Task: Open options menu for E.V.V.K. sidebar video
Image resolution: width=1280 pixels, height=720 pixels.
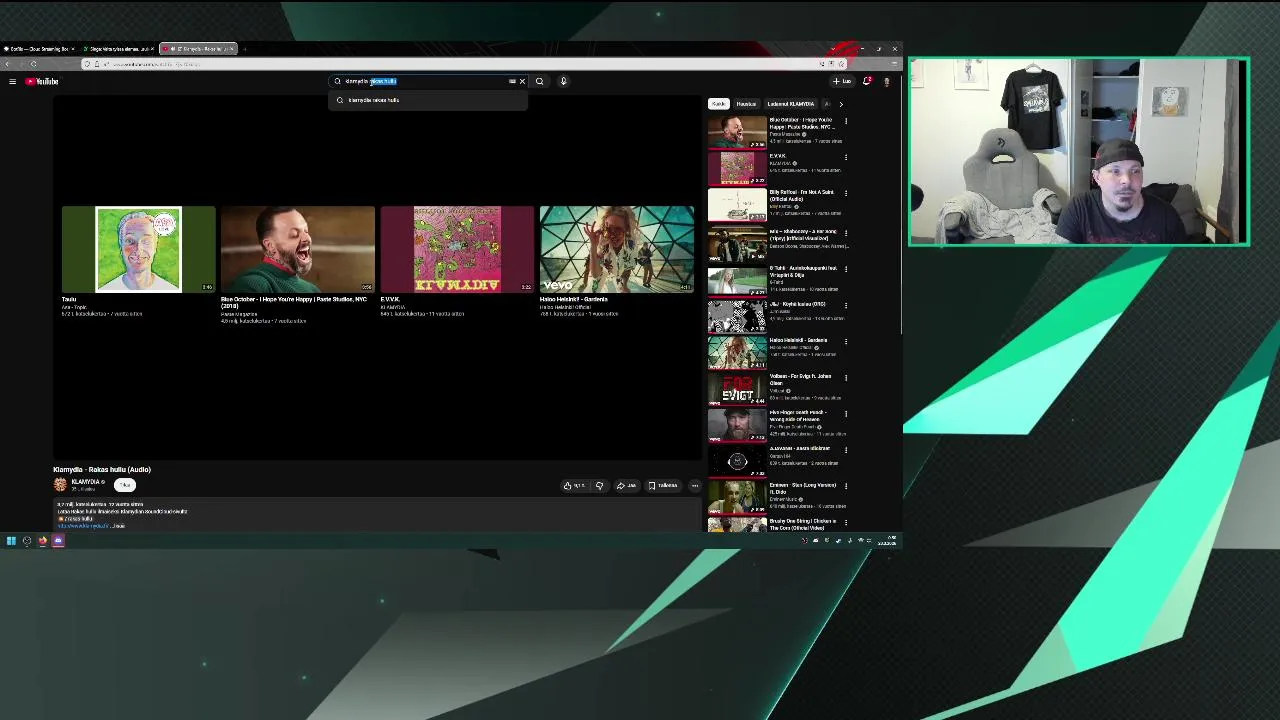Action: coord(846,157)
